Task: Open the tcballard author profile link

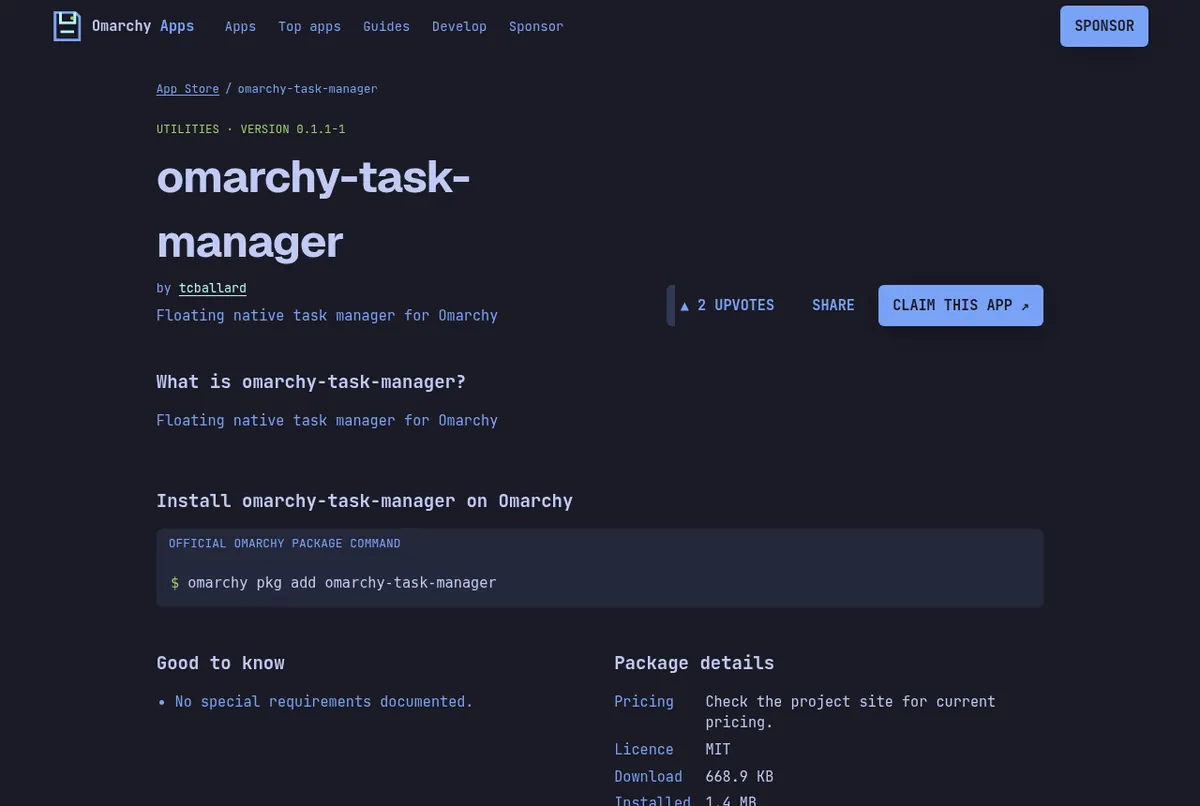Action: pos(212,288)
